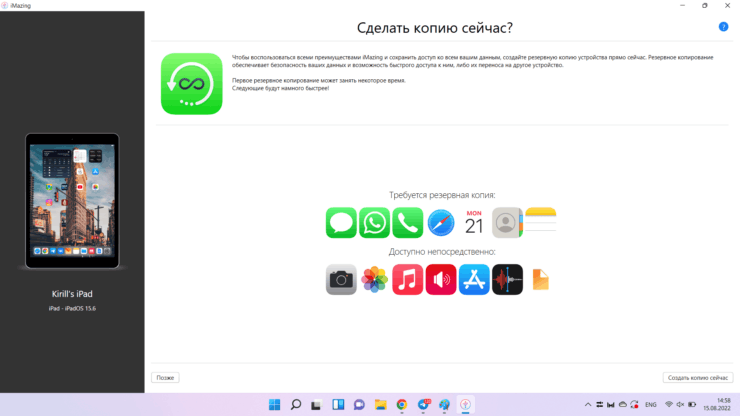The width and height of the screenshot is (740, 416).
Task: Click the Contacts icon
Action: [507, 222]
